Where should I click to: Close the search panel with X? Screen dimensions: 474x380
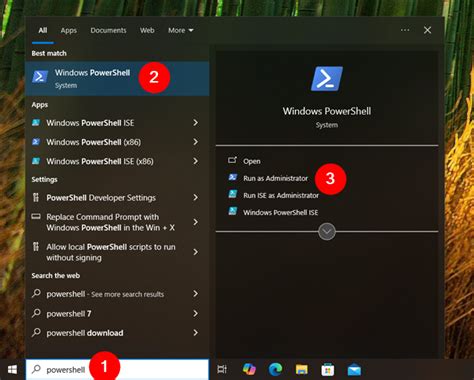(x=427, y=30)
